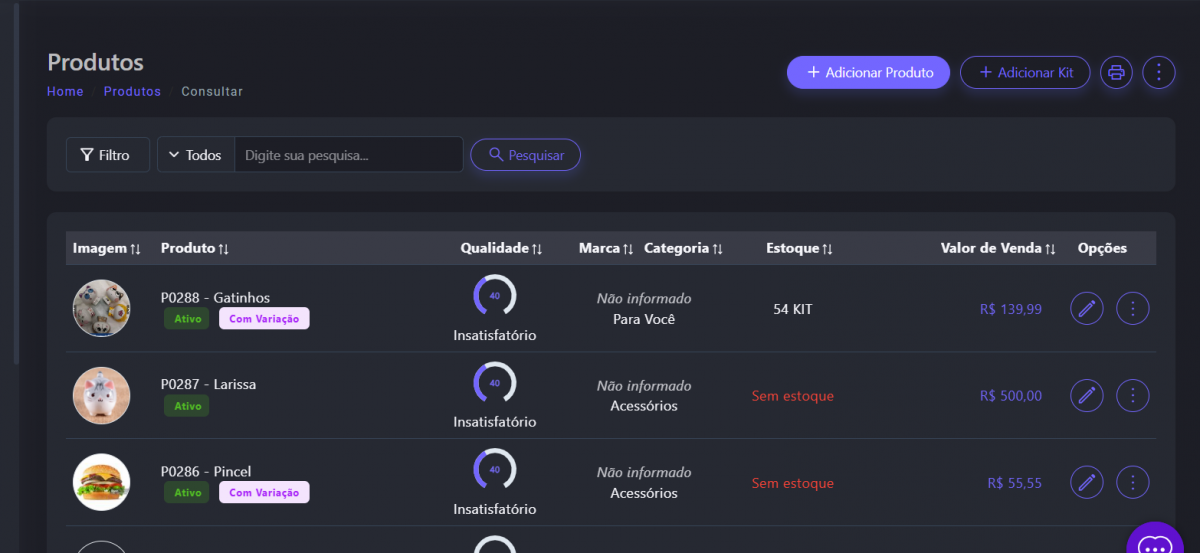Open more options for P0286 Pincel
The width and height of the screenshot is (1200, 553).
[x=1132, y=483]
